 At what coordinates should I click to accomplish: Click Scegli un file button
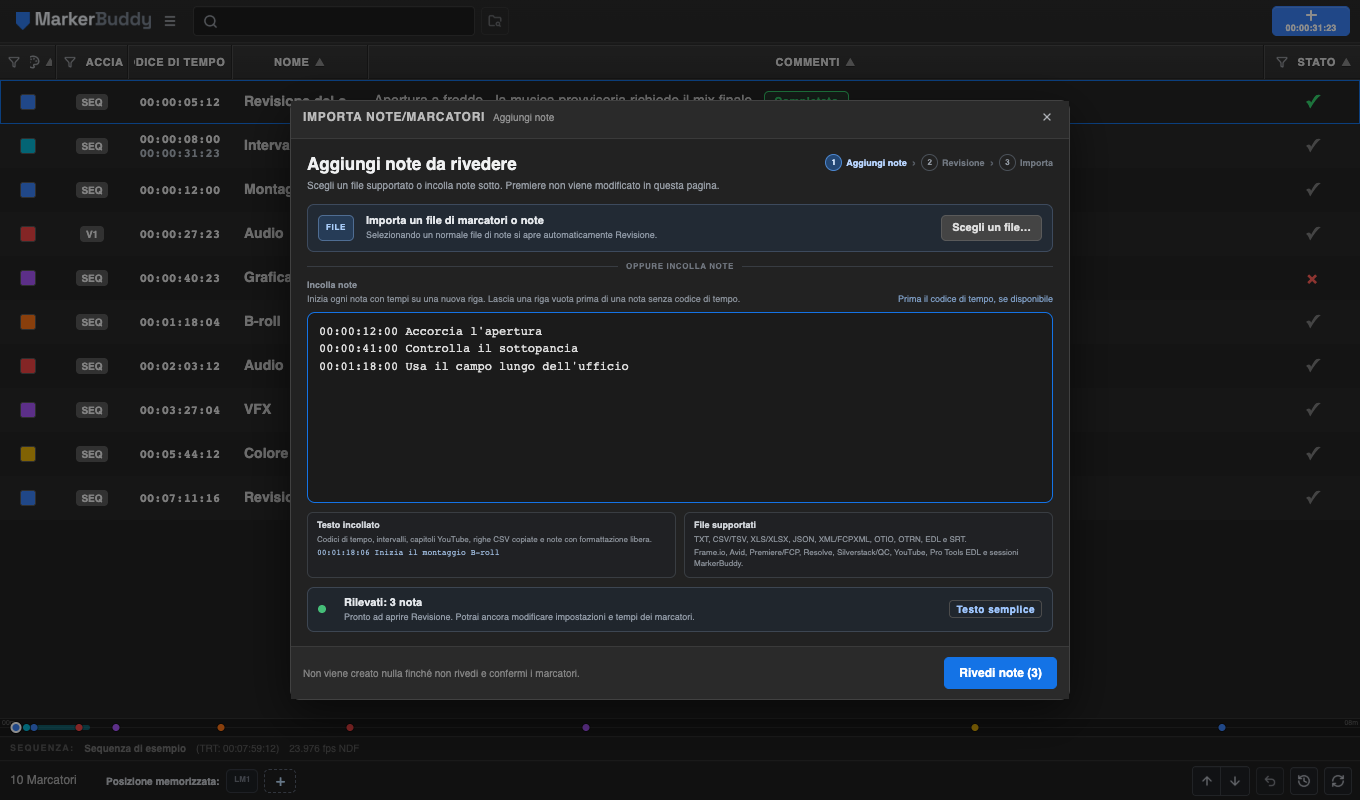pos(991,228)
